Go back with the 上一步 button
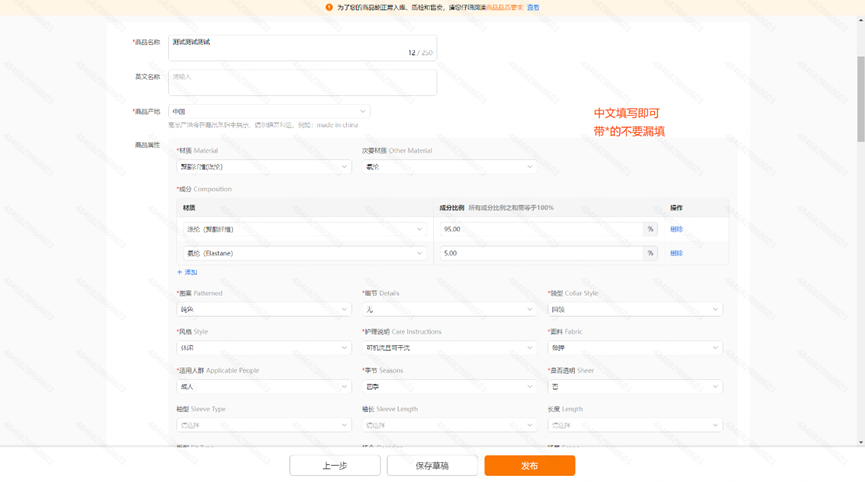 (334, 466)
